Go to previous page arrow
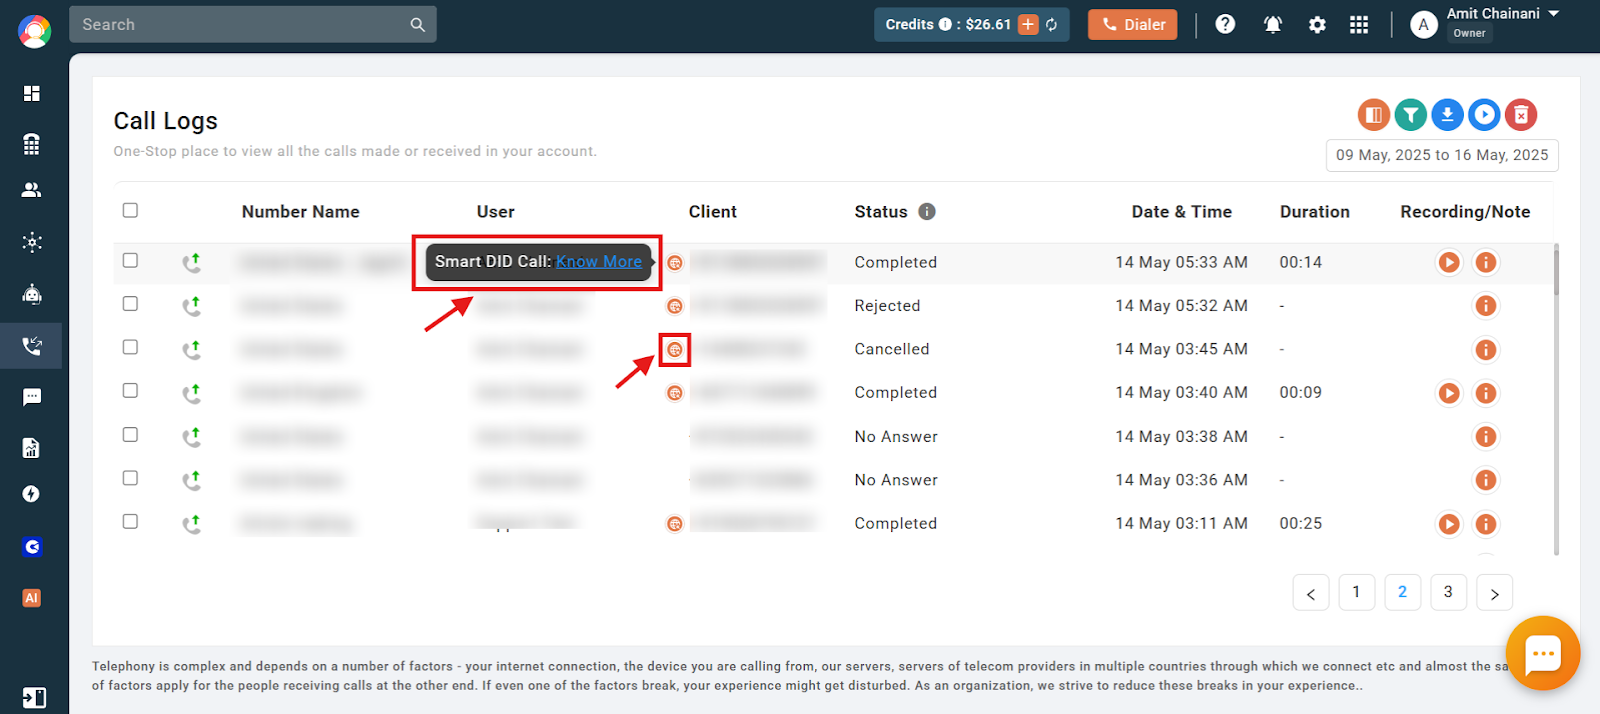Image resolution: width=1600 pixels, height=714 pixels. [x=1311, y=593]
